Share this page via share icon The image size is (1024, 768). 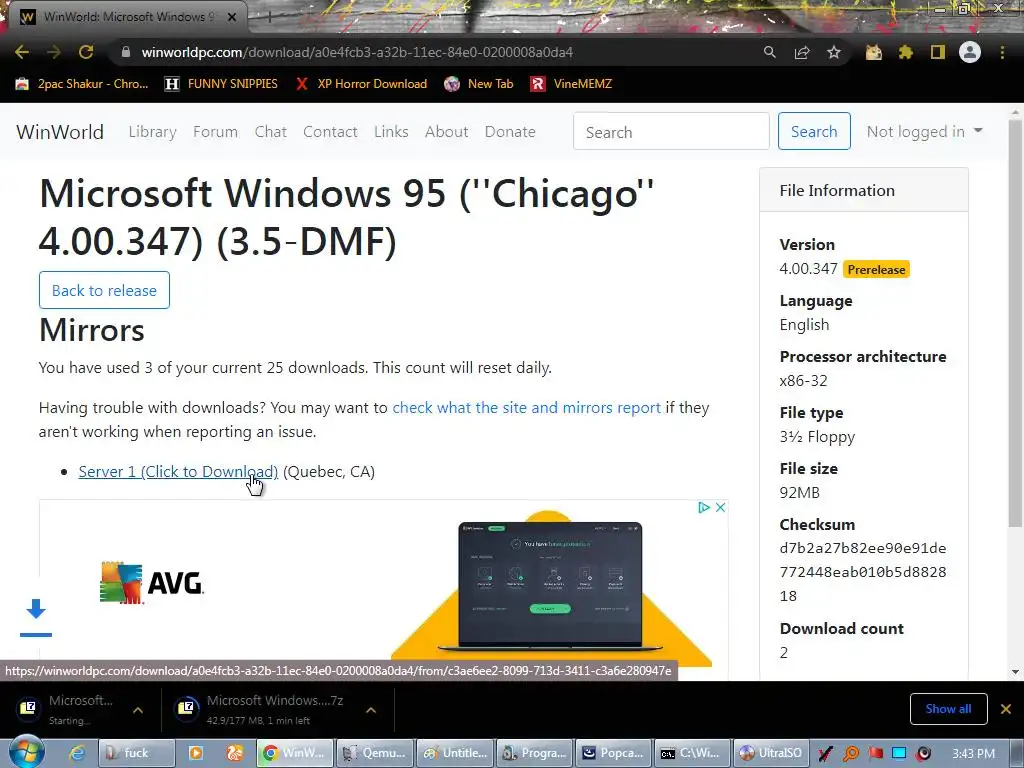click(x=802, y=52)
